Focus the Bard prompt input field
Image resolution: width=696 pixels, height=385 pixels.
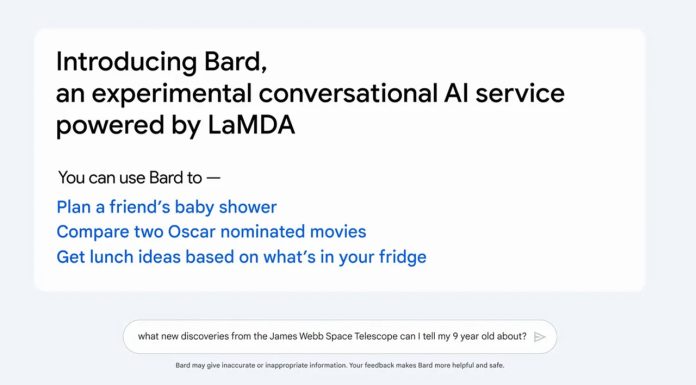point(340,337)
